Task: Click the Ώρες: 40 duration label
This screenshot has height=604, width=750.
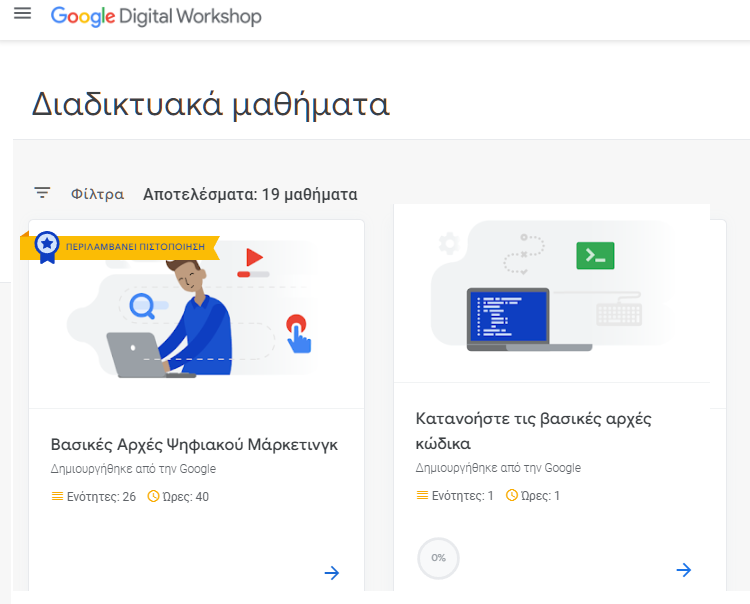Action: [186, 497]
